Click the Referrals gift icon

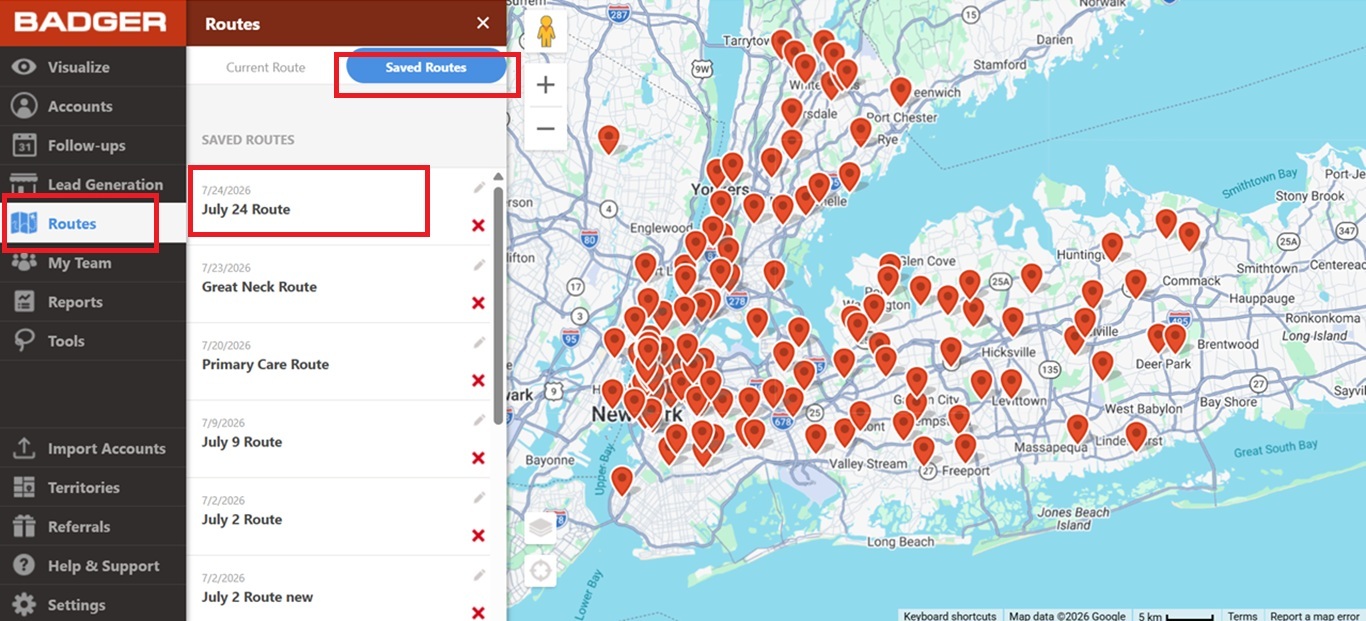pos(24,527)
